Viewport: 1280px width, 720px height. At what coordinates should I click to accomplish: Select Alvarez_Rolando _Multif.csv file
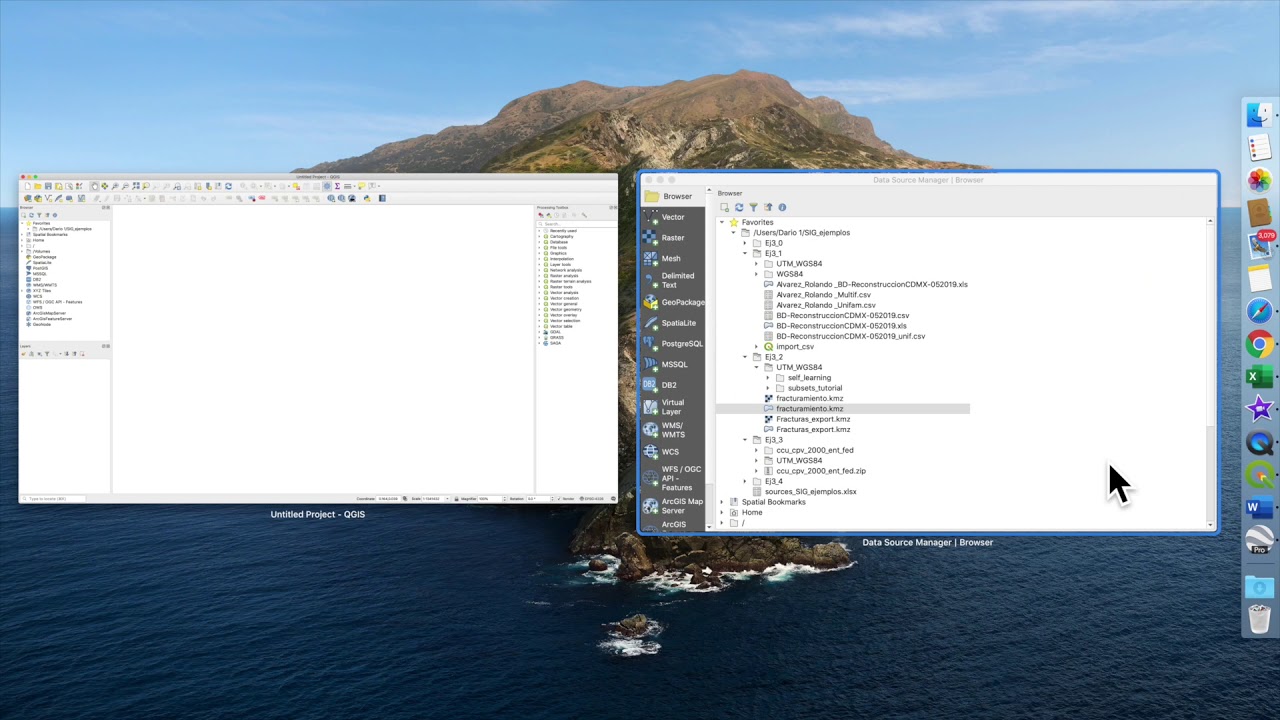pyautogui.click(x=823, y=295)
